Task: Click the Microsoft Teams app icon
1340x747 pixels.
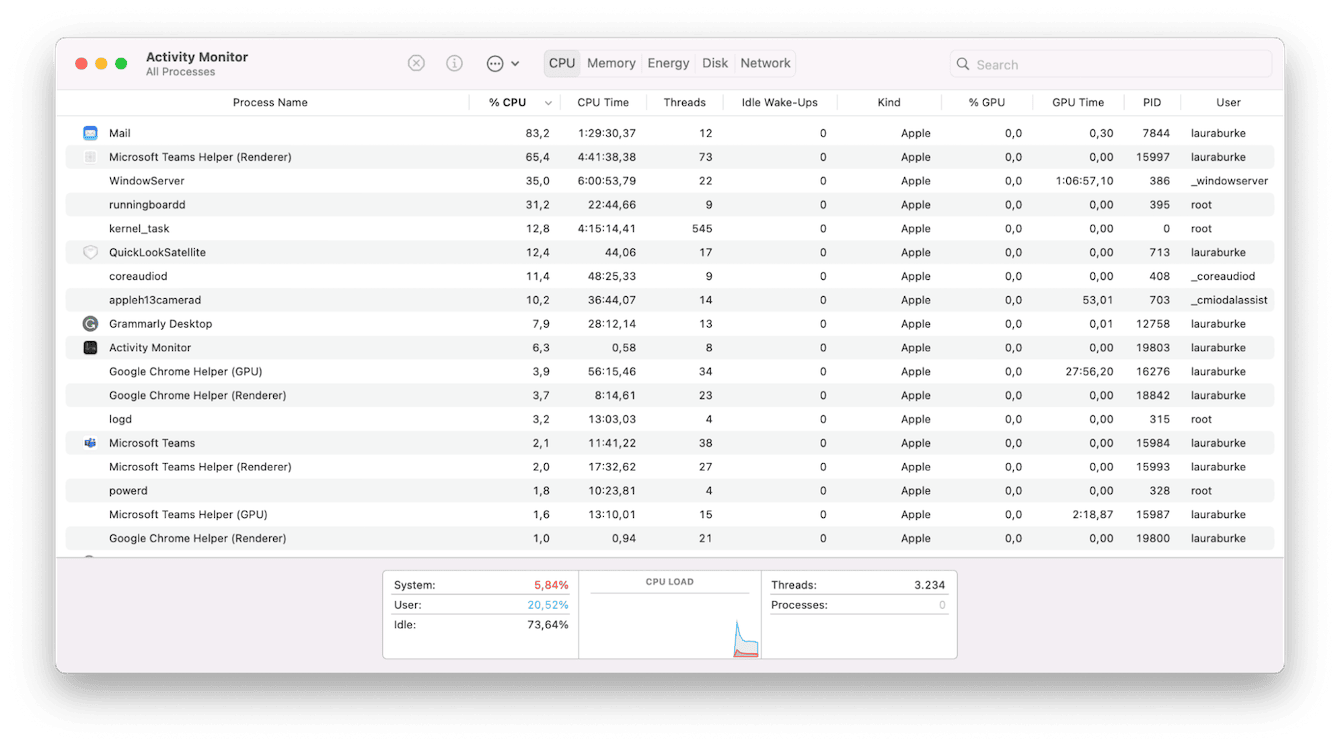Action: point(90,442)
